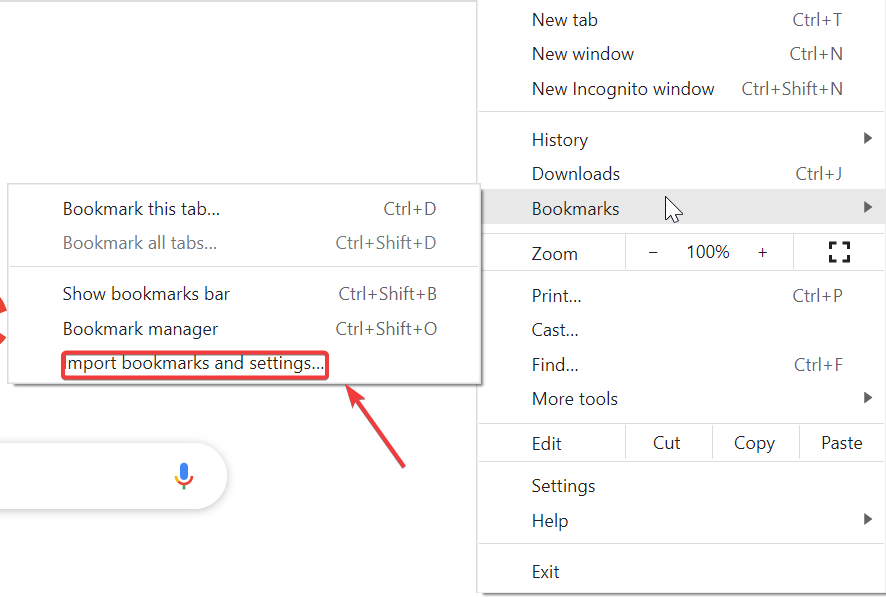
Task: Open Chrome Settings from menu
Action: (563, 486)
